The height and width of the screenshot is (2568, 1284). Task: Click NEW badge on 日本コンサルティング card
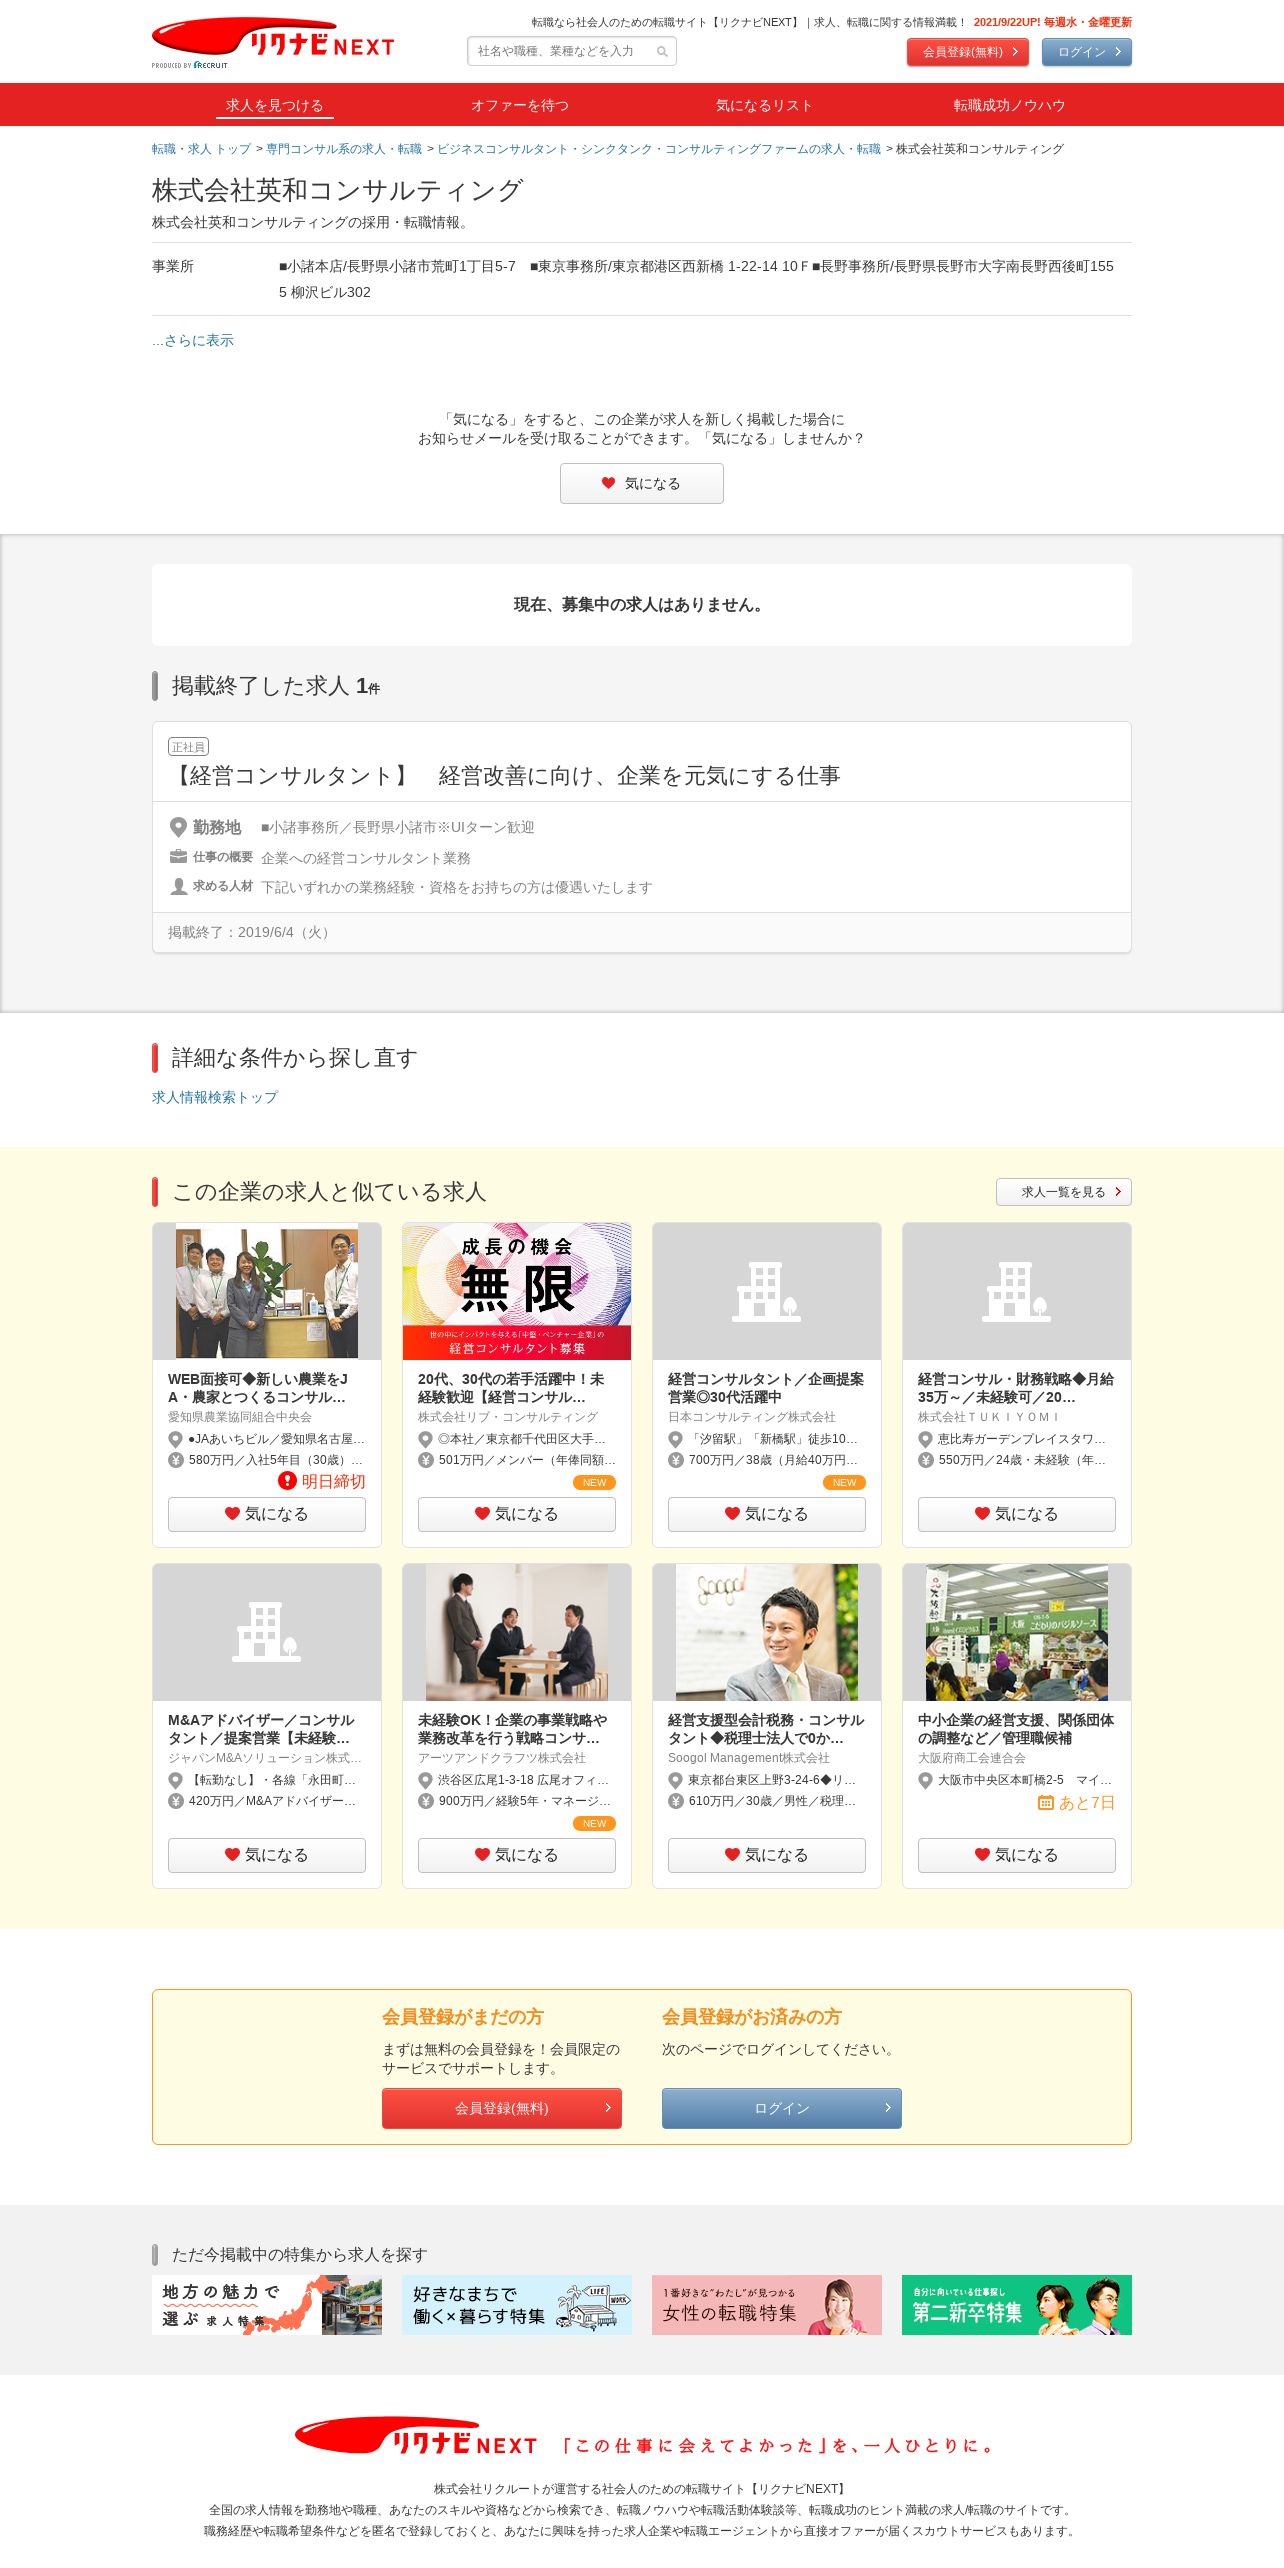[845, 1483]
